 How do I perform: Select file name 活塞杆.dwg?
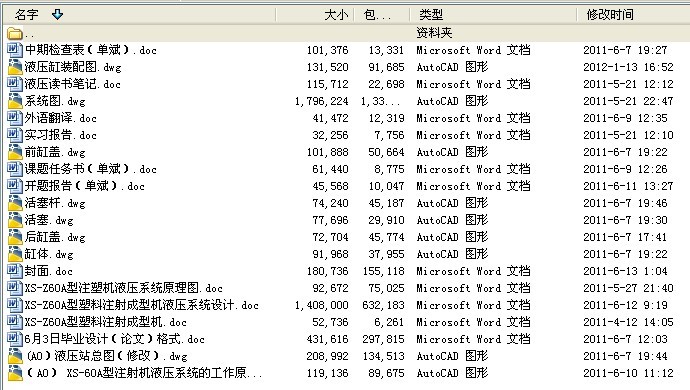(55, 203)
